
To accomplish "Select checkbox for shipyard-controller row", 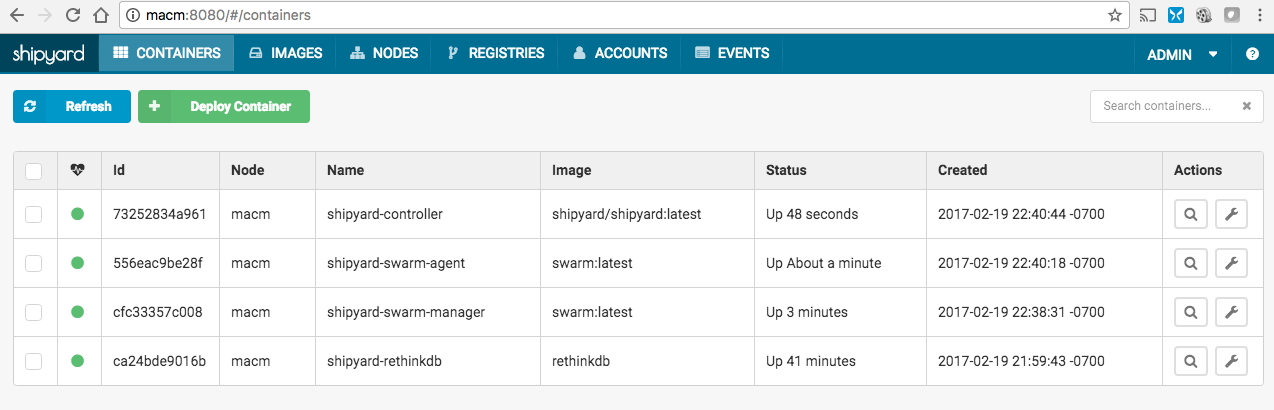I will click(34, 214).
